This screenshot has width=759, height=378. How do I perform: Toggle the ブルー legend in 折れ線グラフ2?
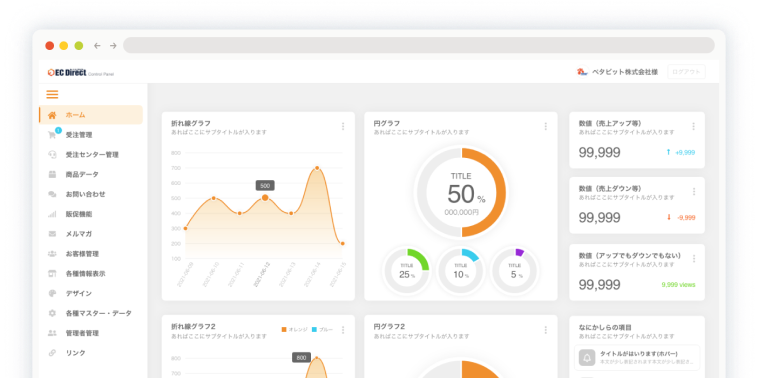tap(322, 330)
